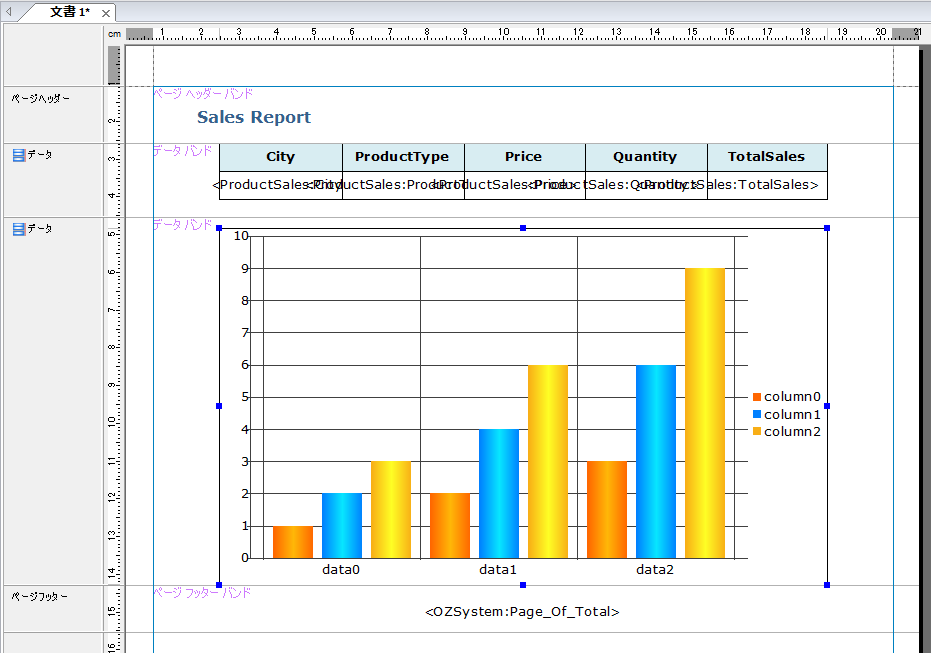The width and height of the screenshot is (931, 653).
Task: Select the ProductType header cell
Action: pos(402,157)
